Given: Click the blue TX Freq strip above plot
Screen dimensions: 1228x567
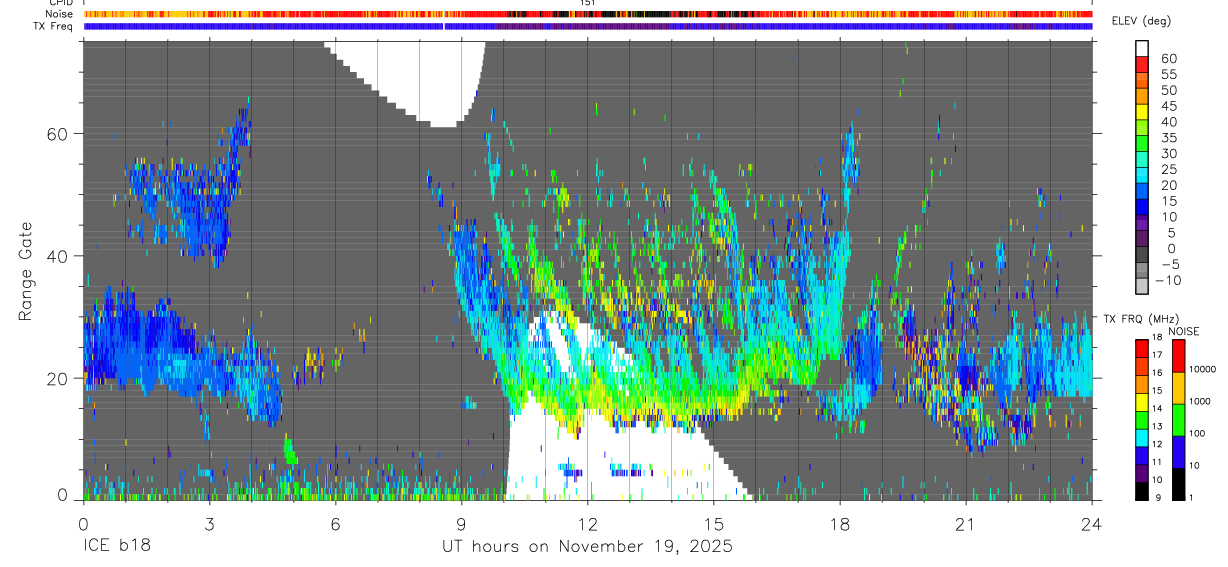Looking at the screenshot, I should pyautogui.click(x=588, y=26).
